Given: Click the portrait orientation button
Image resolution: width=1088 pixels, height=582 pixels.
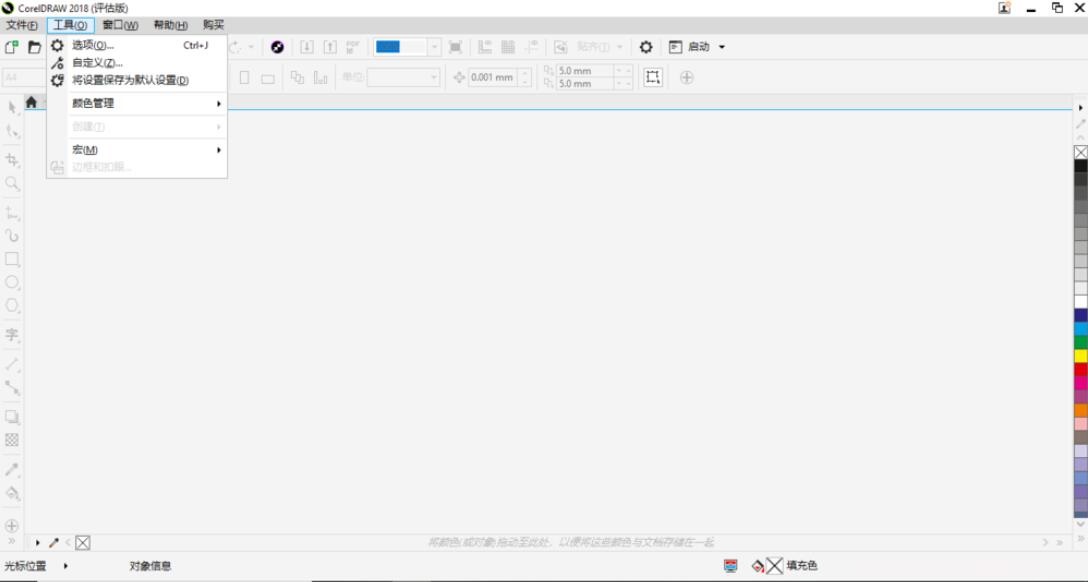Looking at the screenshot, I should pyautogui.click(x=244, y=77).
